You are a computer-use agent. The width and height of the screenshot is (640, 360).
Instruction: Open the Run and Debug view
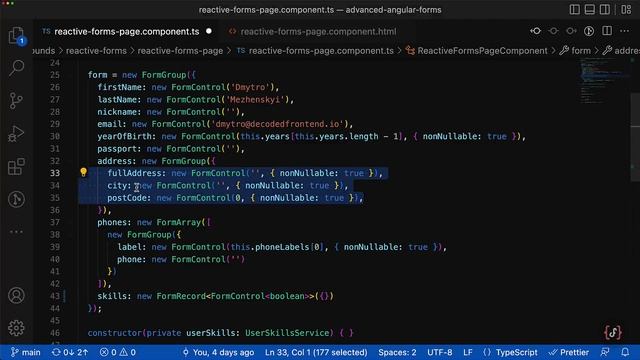(16, 133)
